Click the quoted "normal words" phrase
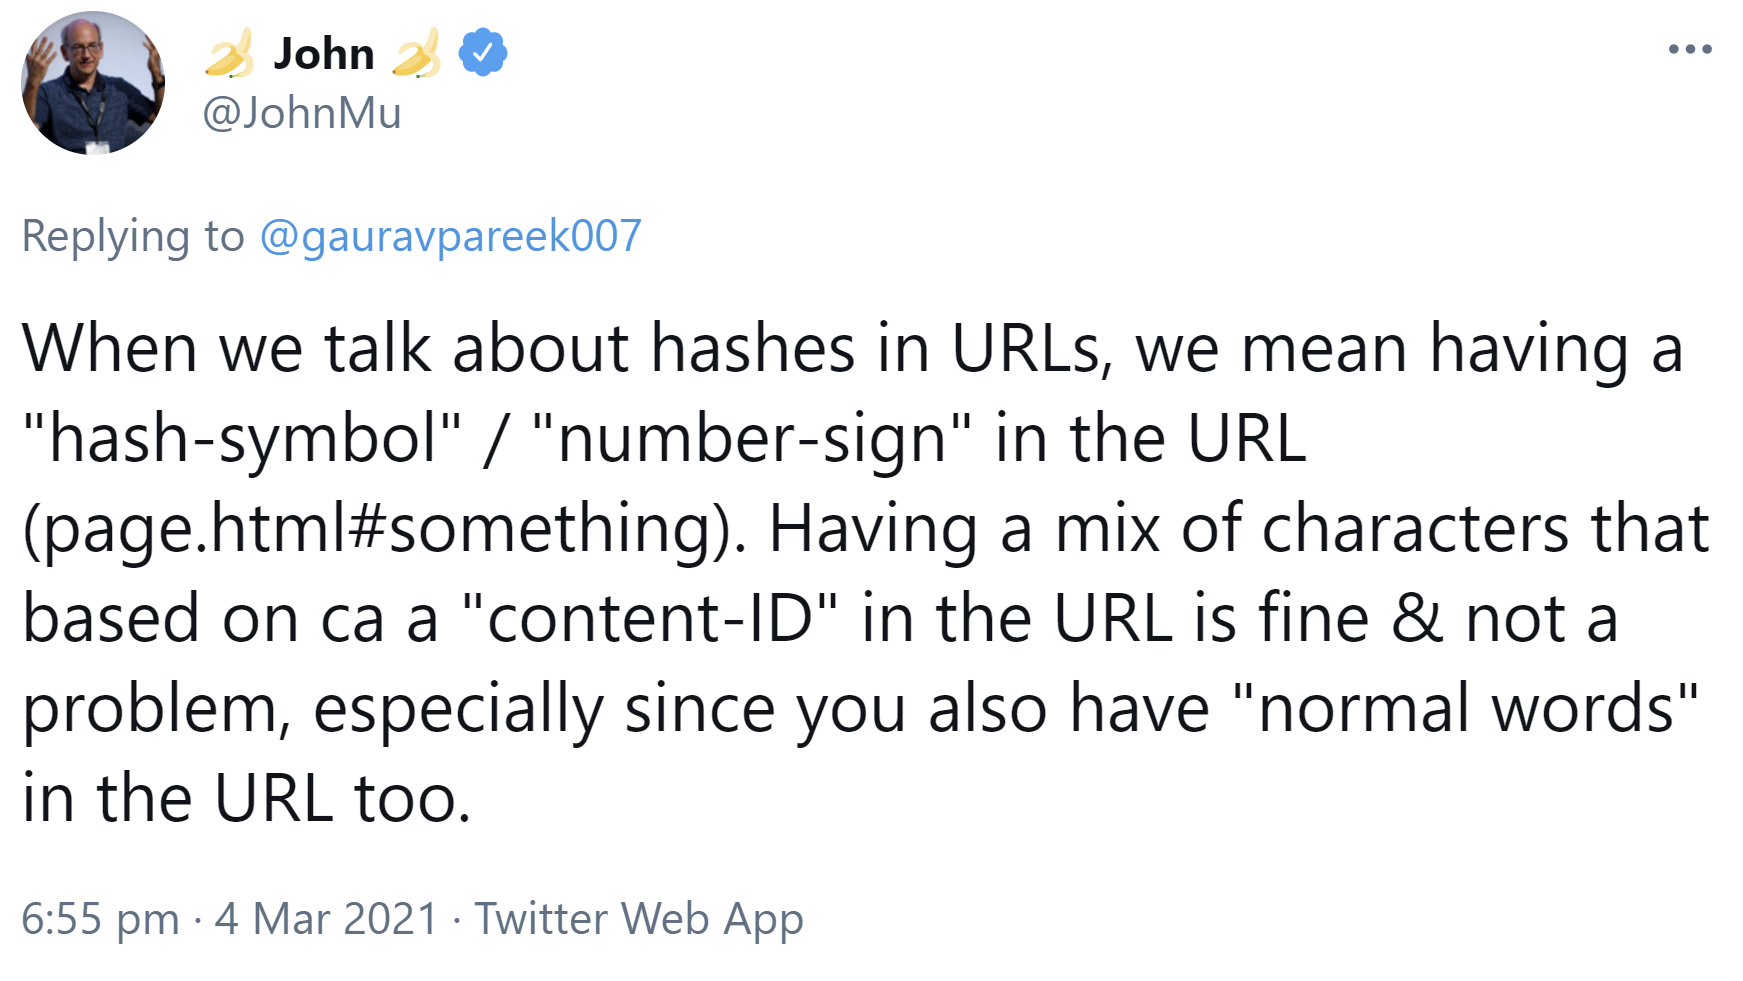This screenshot has width=1743, height=981. pos(1465,708)
